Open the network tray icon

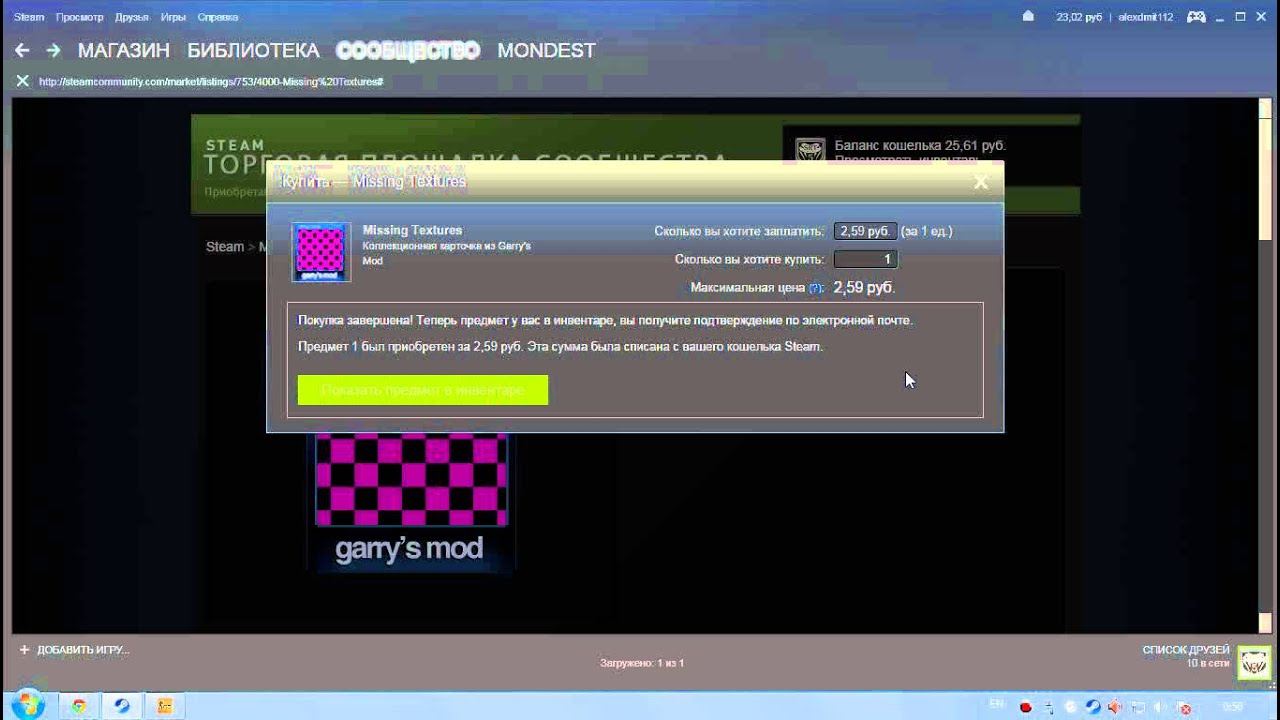point(1140,707)
